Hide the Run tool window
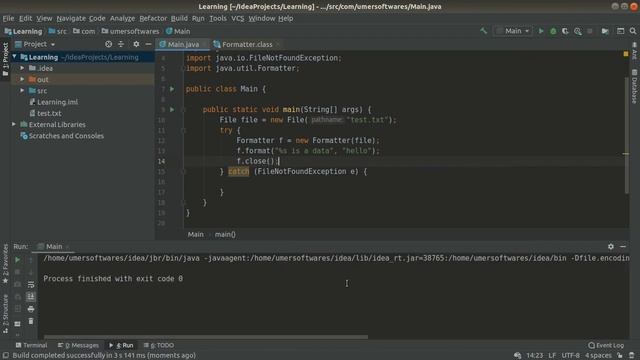 tap(623, 247)
